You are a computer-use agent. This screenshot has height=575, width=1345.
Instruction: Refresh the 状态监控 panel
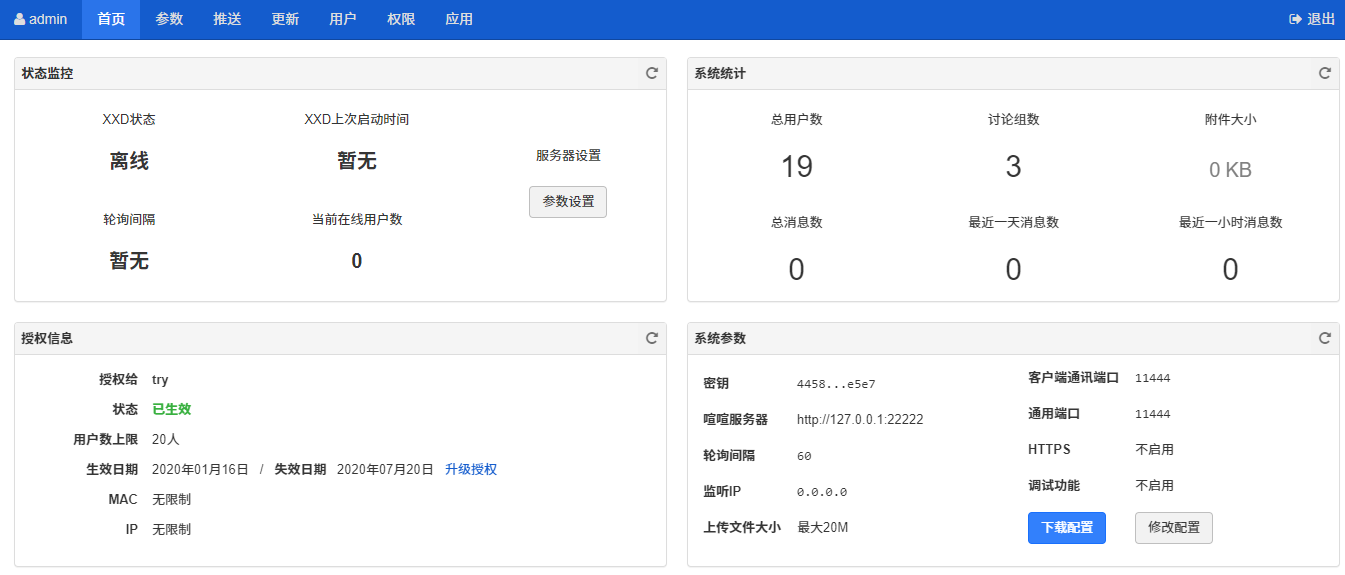tap(651, 73)
